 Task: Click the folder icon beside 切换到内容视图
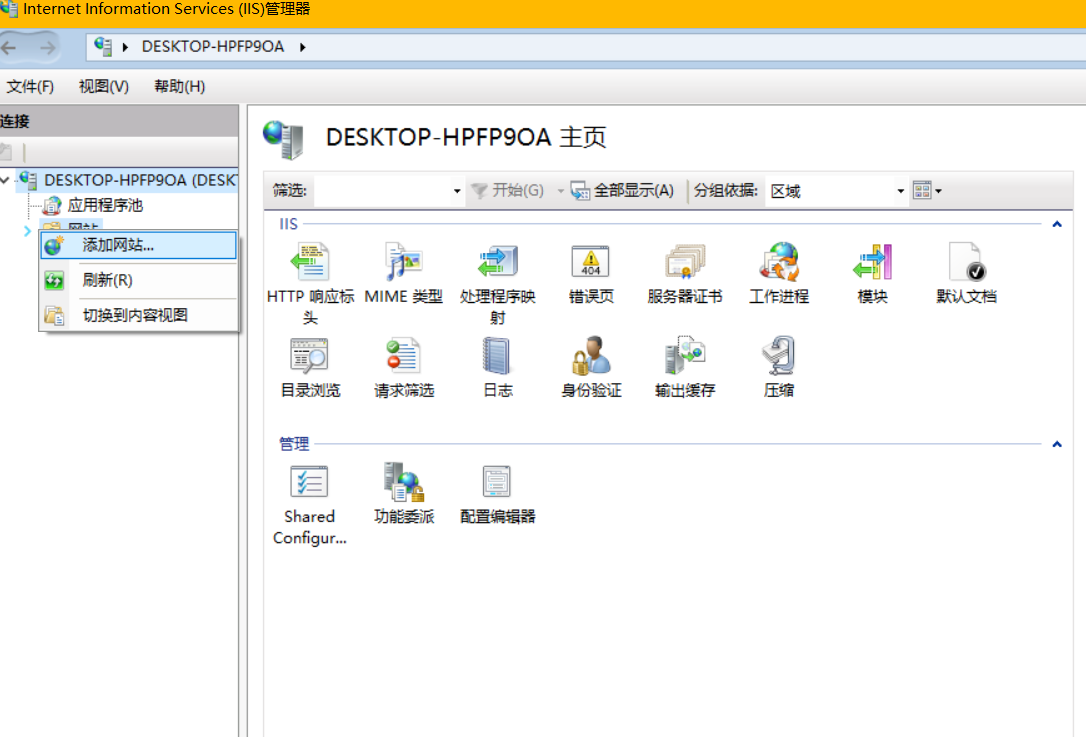pyautogui.click(x=54, y=315)
